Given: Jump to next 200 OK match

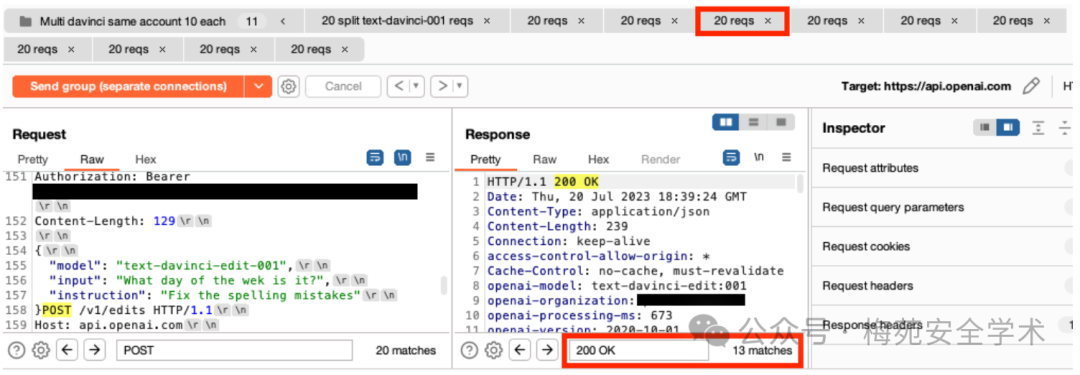Looking at the screenshot, I should click(x=547, y=350).
